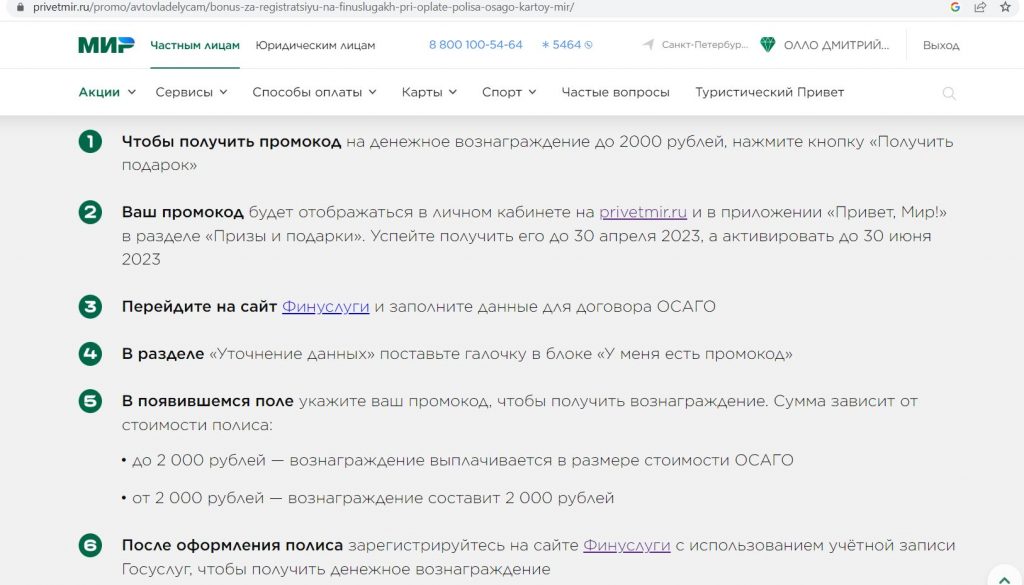Open profile ОЛЛО ДМИТРИЙ
This screenshot has height=585, width=1024.
click(x=836, y=45)
